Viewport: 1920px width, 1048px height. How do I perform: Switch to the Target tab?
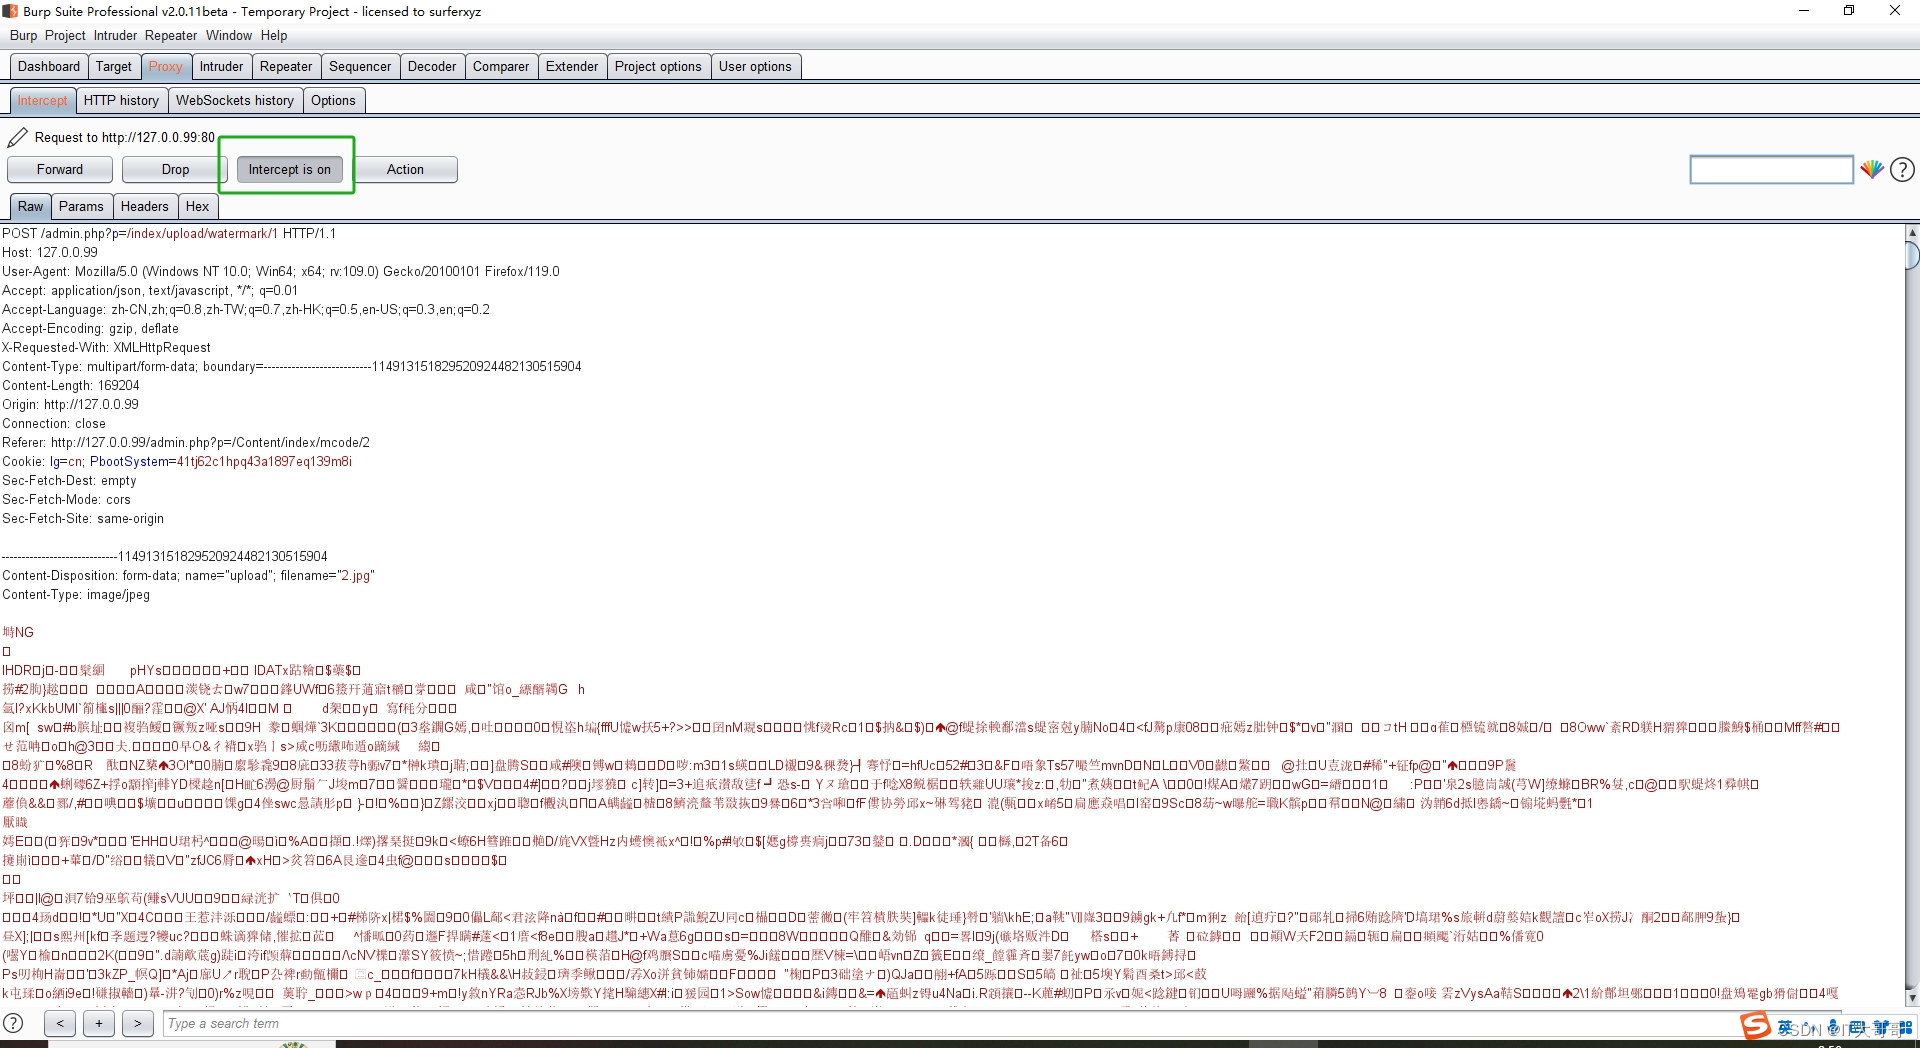pos(114,66)
